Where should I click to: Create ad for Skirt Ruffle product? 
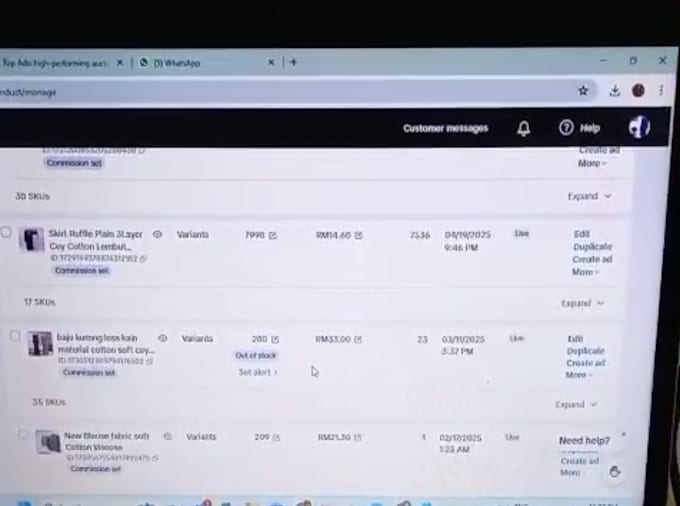pyautogui.click(x=592, y=259)
